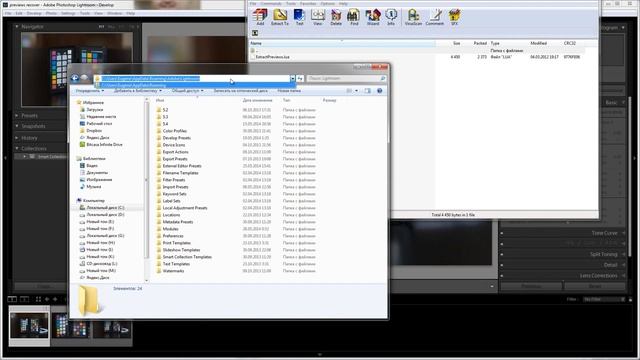Click the Find icon in WinRAR toolbar
The height and width of the screenshot is (360, 640).
pos(353,16)
